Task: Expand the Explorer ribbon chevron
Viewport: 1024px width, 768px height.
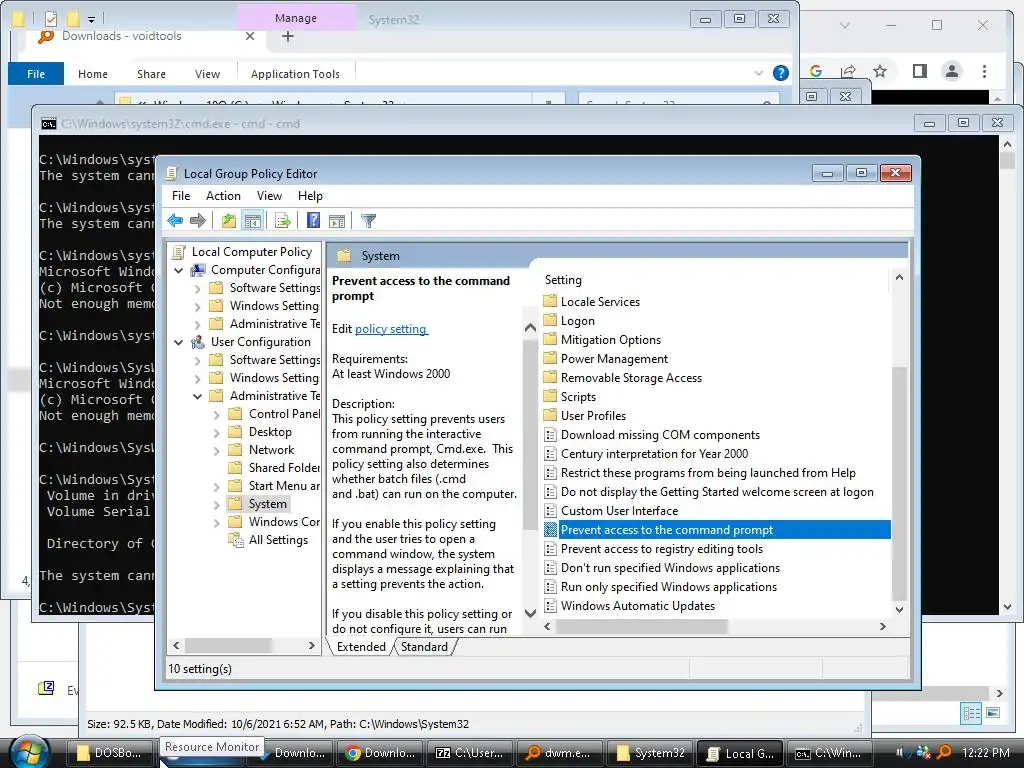Action: click(x=759, y=73)
